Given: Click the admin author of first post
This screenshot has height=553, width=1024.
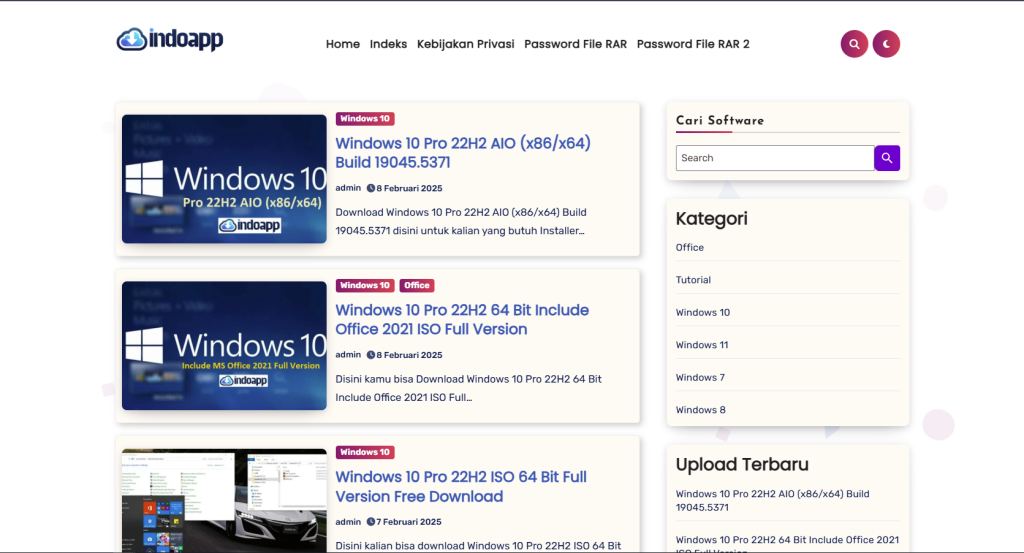Looking at the screenshot, I should [x=348, y=188].
